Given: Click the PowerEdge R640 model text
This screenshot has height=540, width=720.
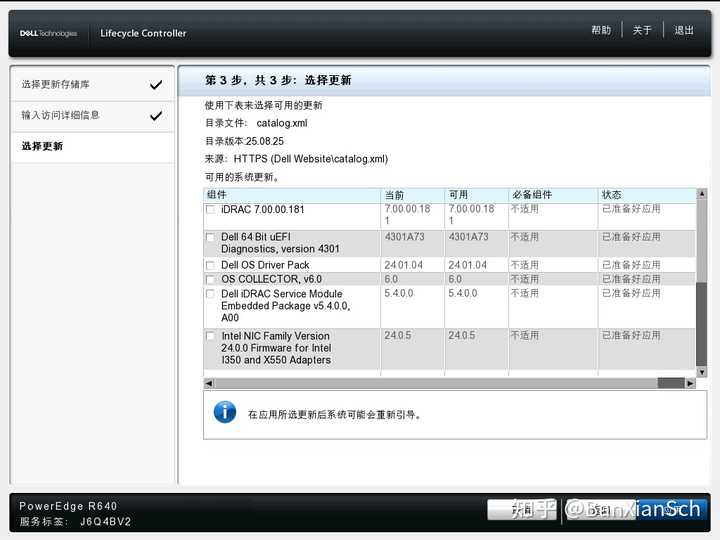Looking at the screenshot, I should pyautogui.click(x=68, y=506).
